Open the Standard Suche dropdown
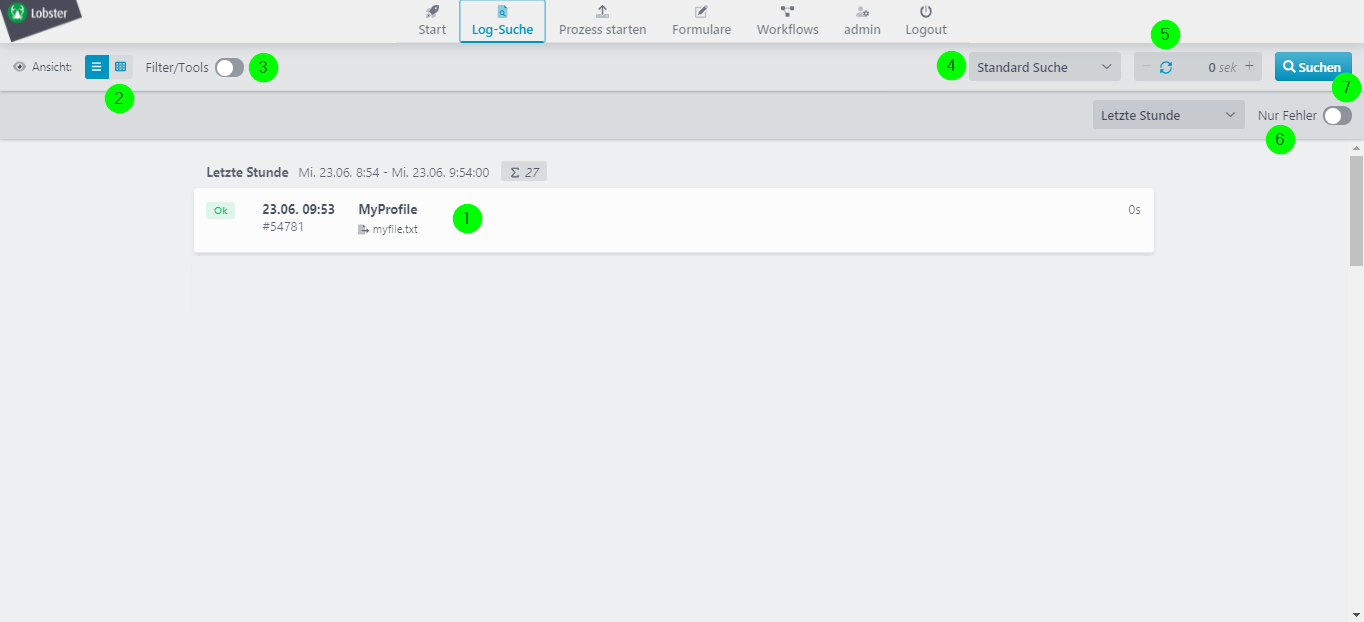This screenshot has width=1364, height=622. pyautogui.click(x=1044, y=67)
